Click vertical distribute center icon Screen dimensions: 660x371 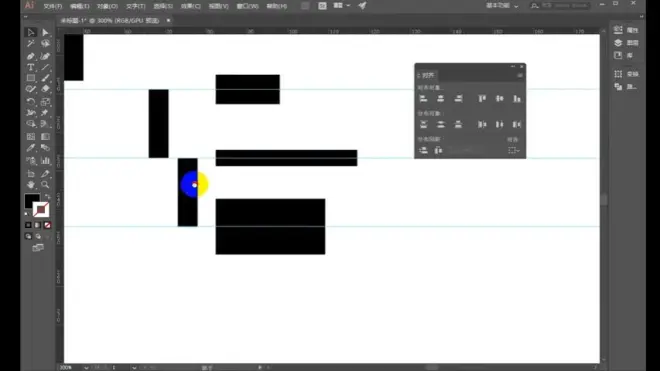point(440,124)
